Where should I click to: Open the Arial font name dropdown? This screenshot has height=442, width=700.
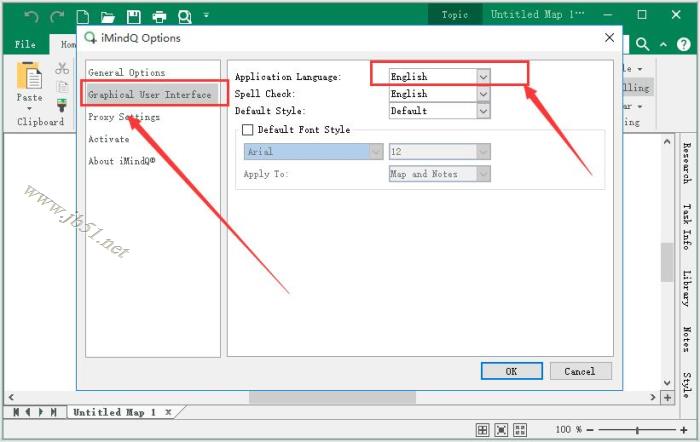pos(376,151)
